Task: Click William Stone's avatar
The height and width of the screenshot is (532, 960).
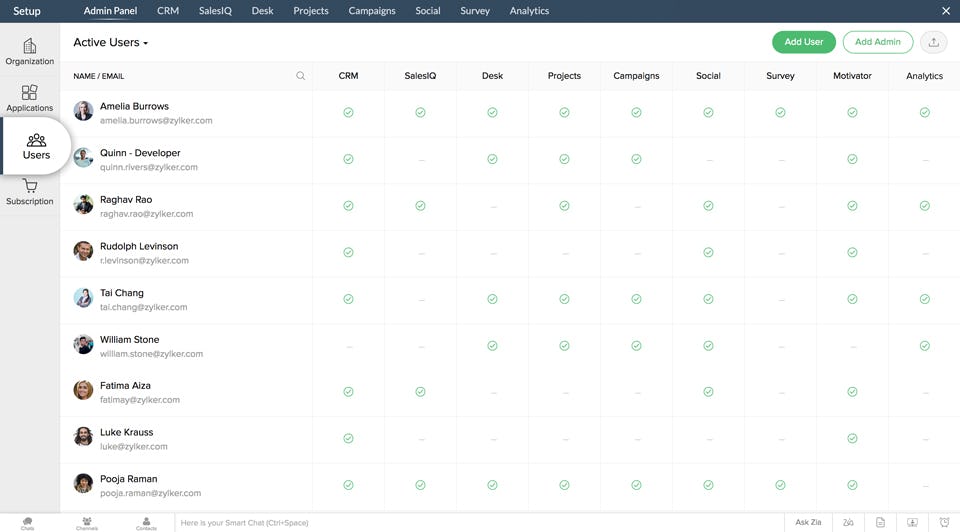Action: (83, 345)
